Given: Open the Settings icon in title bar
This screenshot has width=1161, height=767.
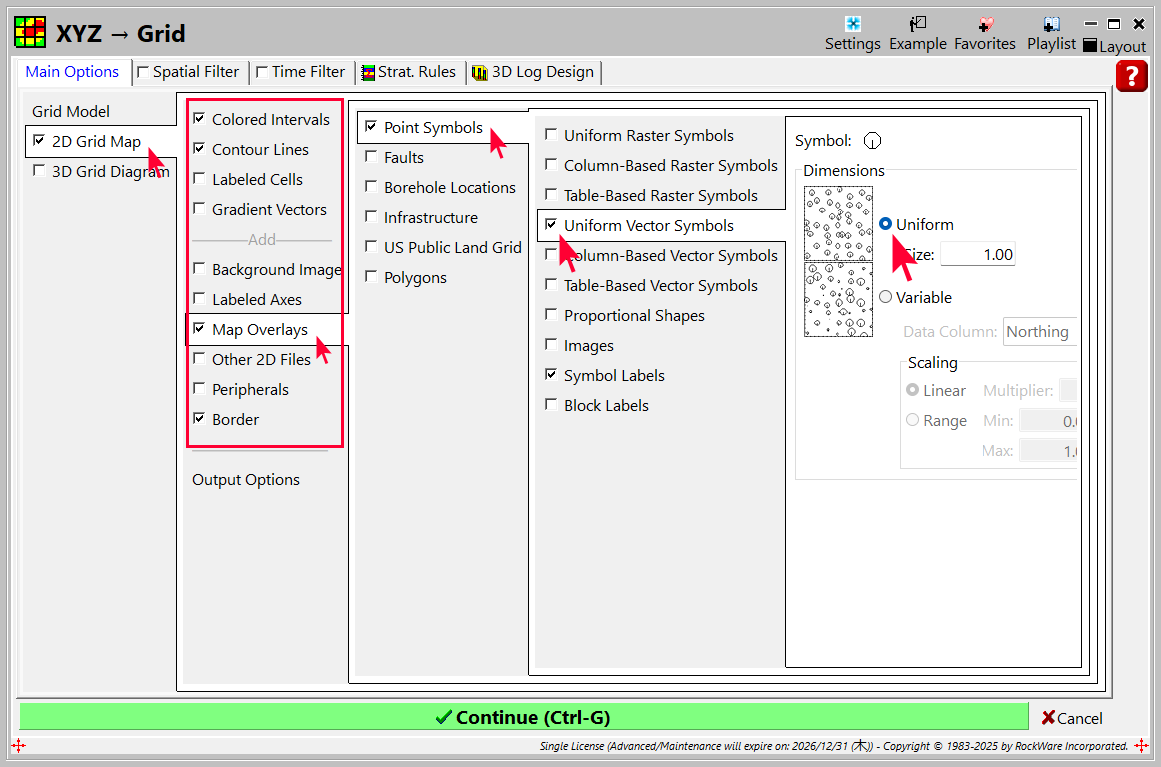Looking at the screenshot, I should pyautogui.click(x=852, y=24).
